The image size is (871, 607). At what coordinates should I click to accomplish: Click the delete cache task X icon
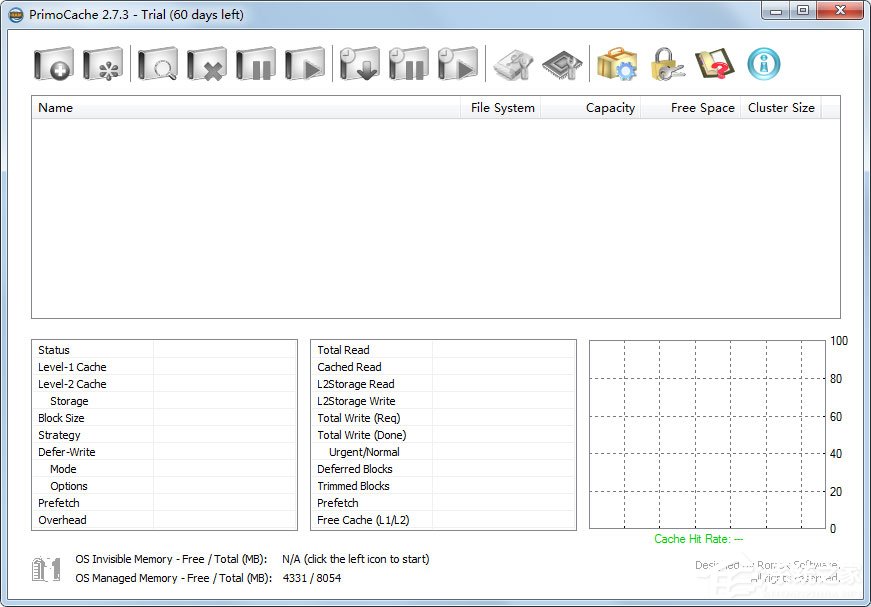point(207,65)
